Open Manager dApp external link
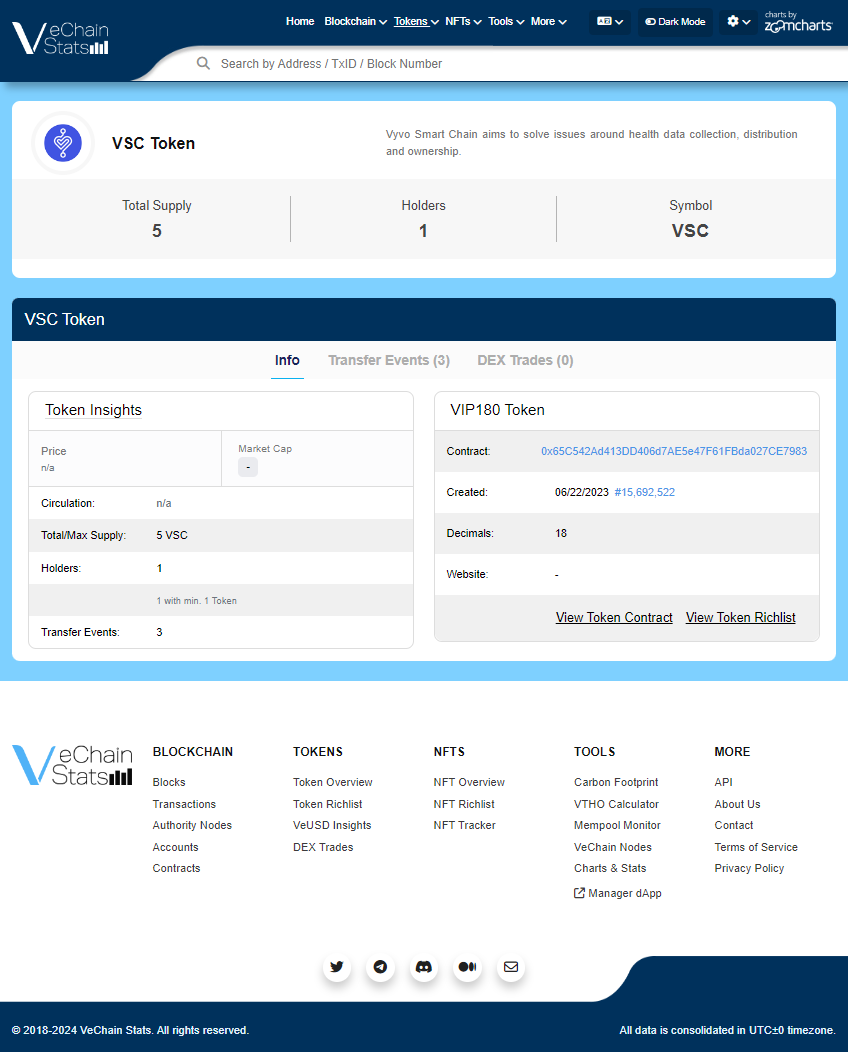 (618, 894)
